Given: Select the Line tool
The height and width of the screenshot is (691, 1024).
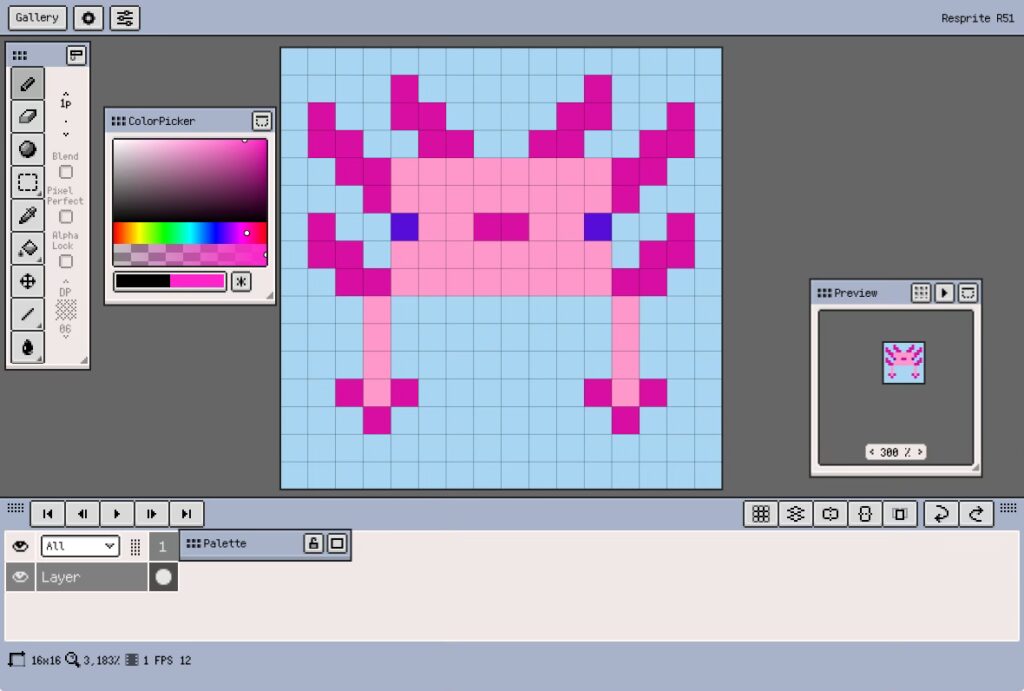Looking at the screenshot, I should [27, 314].
